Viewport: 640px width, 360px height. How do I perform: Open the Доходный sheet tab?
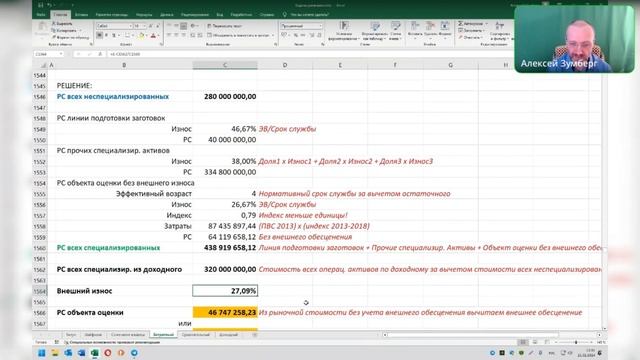[228, 335]
